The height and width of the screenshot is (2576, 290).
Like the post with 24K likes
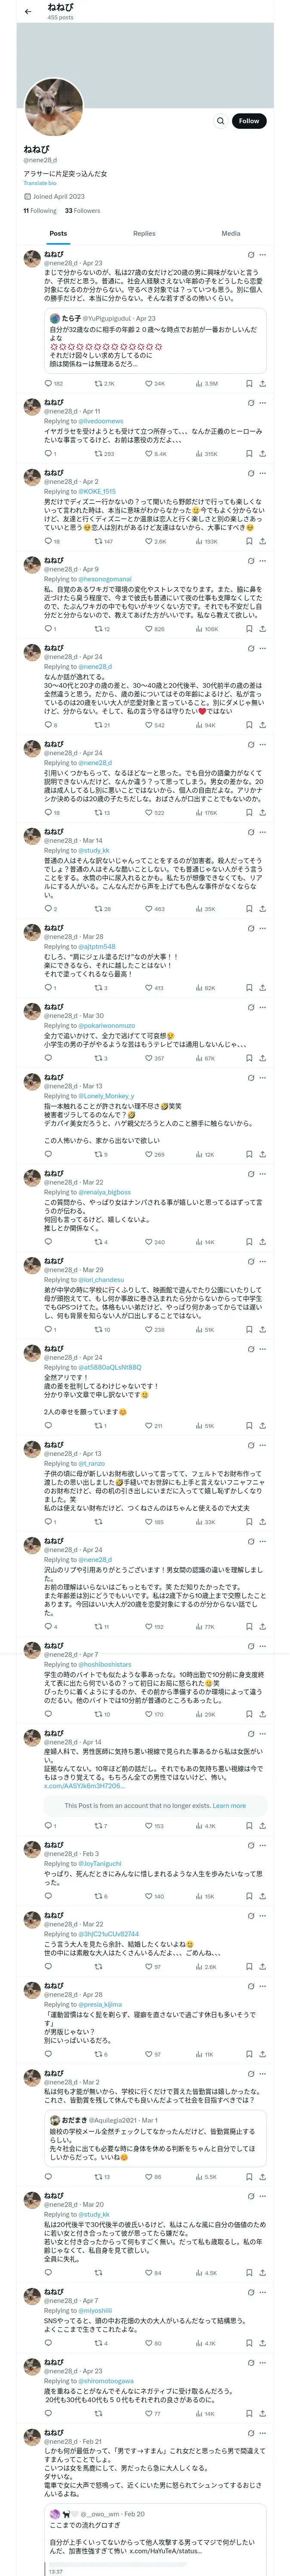(x=148, y=384)
